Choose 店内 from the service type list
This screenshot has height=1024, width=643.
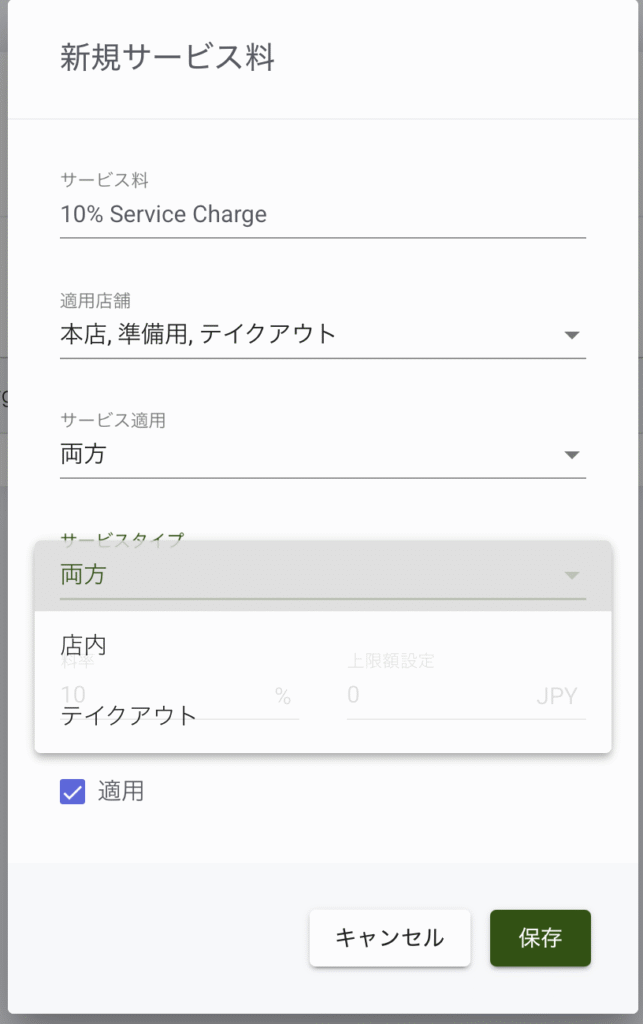coord(84,645)
